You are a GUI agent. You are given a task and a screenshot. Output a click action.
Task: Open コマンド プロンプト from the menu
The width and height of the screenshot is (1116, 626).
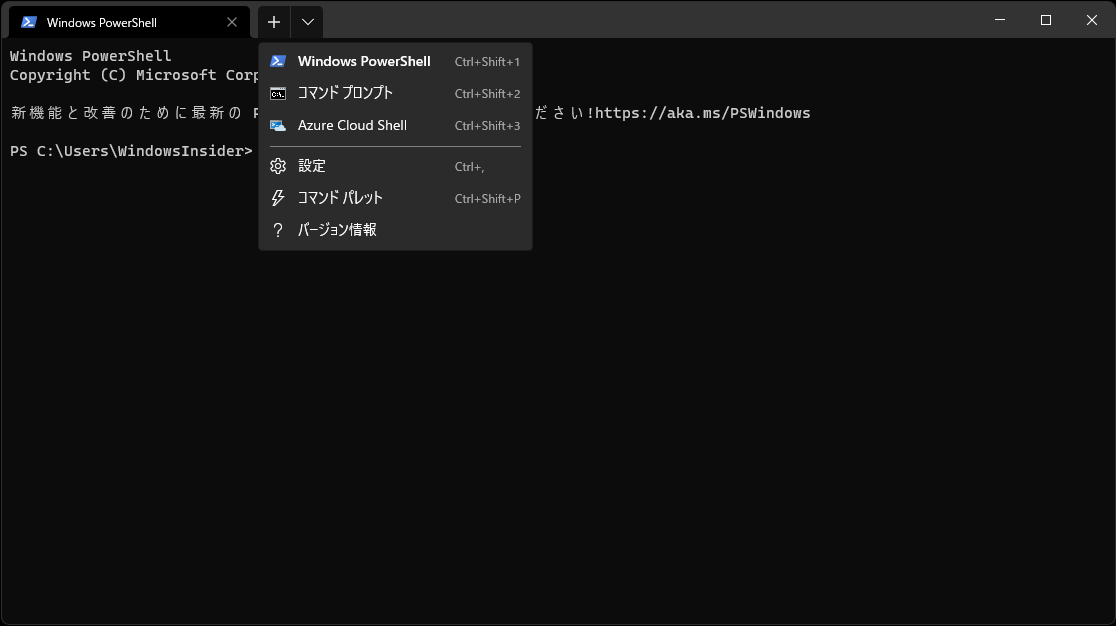click(x=395, y=93)
